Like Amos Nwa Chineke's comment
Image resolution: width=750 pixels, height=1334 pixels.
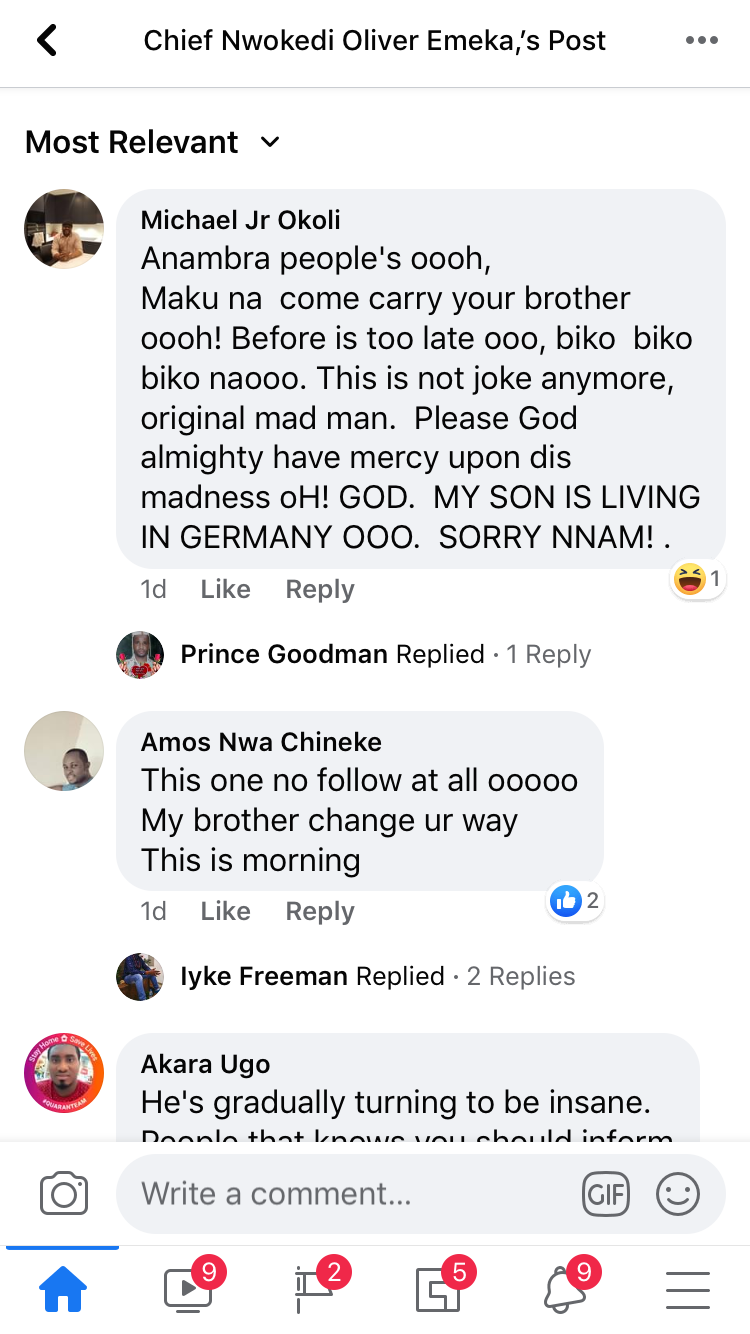pos(225,912)
